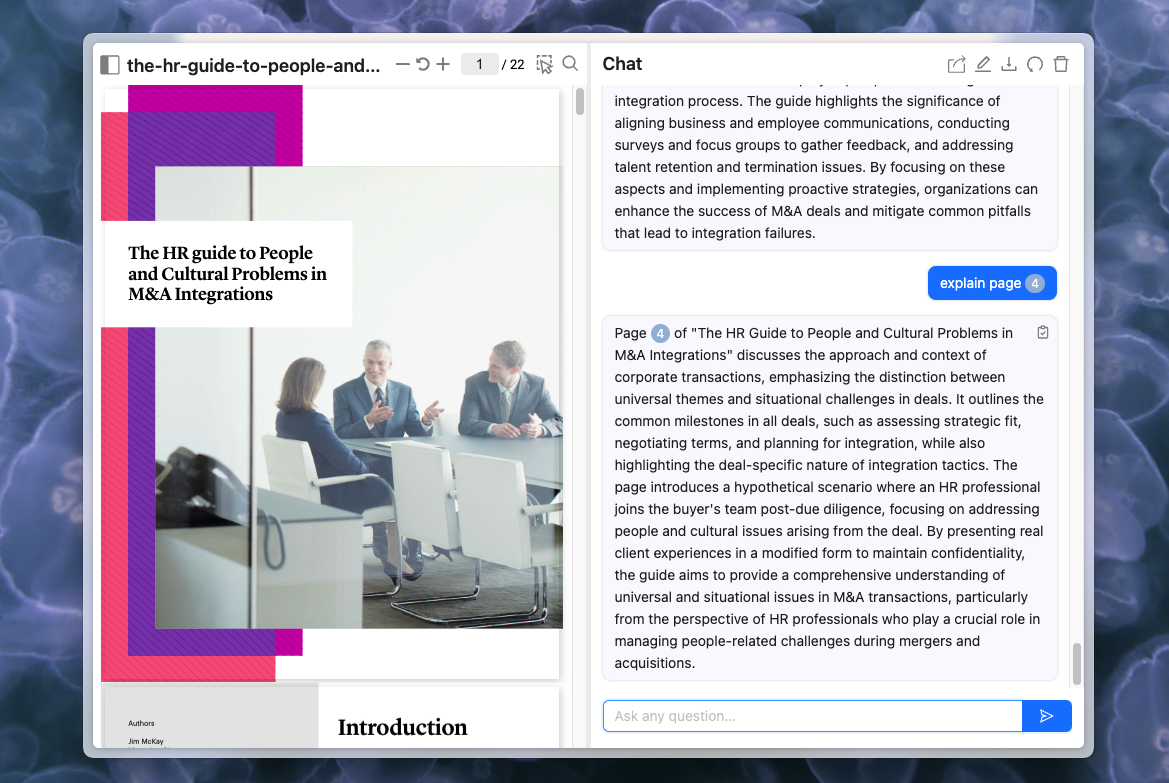Click the 'Authors' label in the PDF

pos(141,723)
